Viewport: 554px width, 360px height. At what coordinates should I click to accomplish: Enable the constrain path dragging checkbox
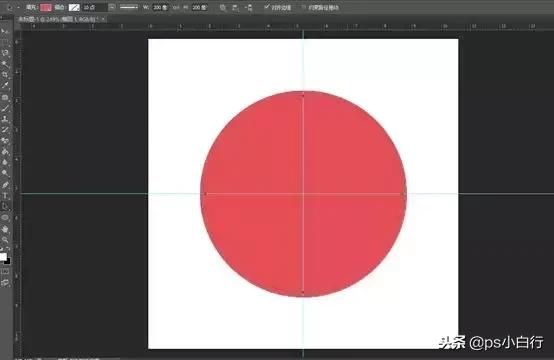[x=303, y=7]
